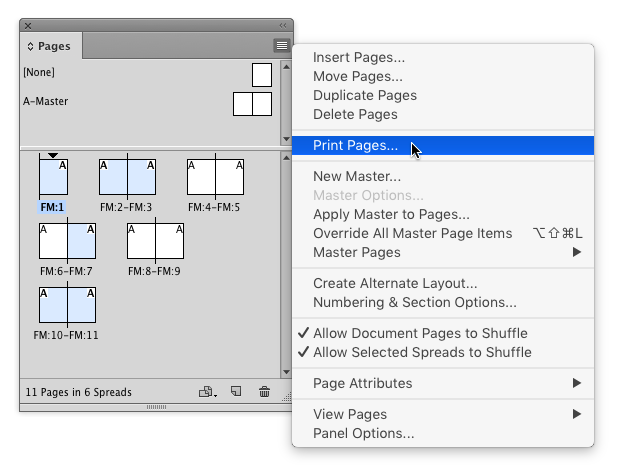The width and height of the screenshot is (617, 474).
Task: Click the A-Master label
Action: pos(46,101)
